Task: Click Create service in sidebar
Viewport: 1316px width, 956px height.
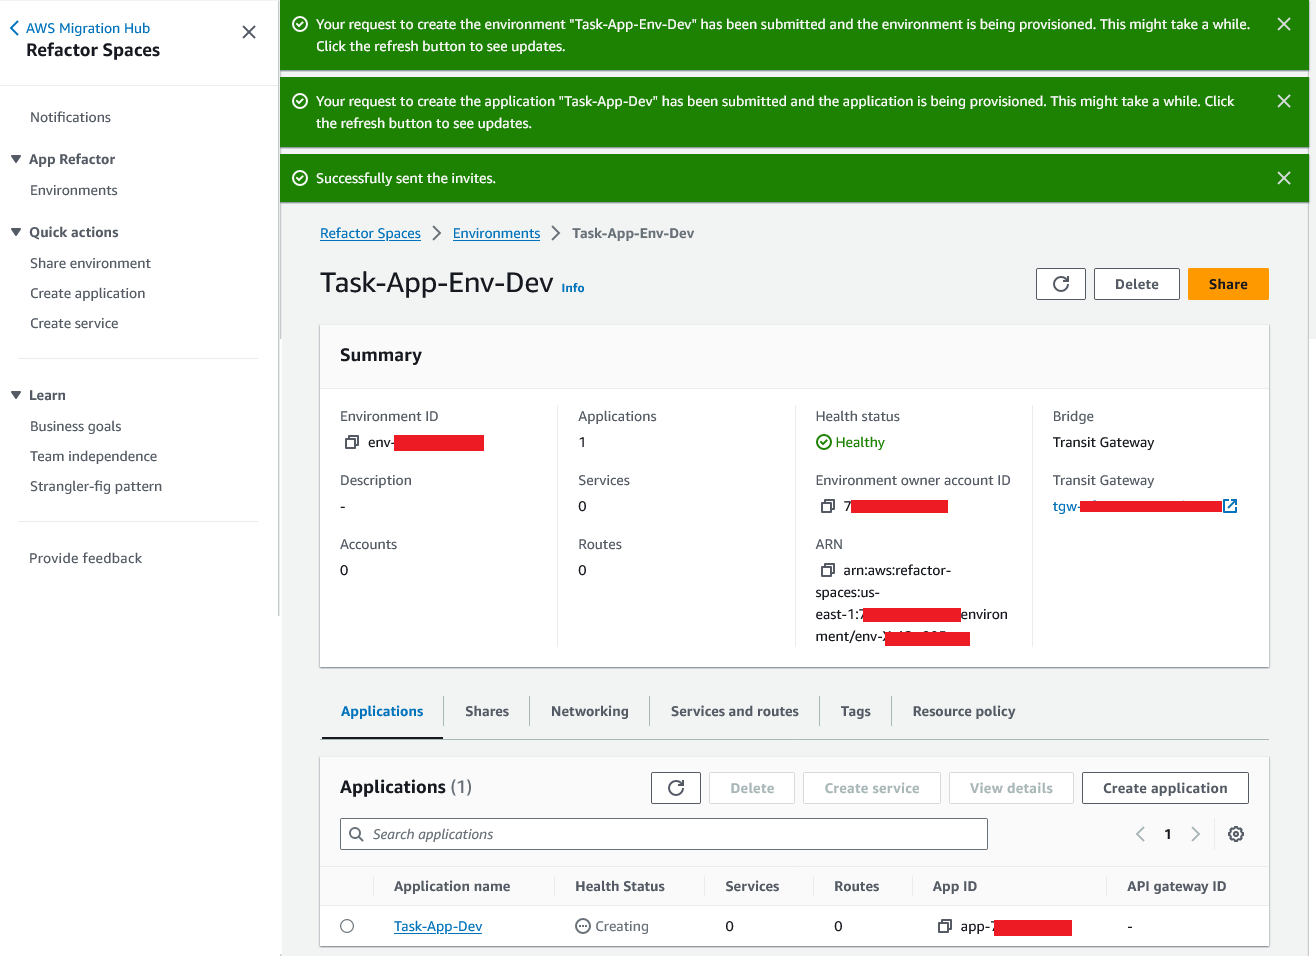Action: (74, 323)
